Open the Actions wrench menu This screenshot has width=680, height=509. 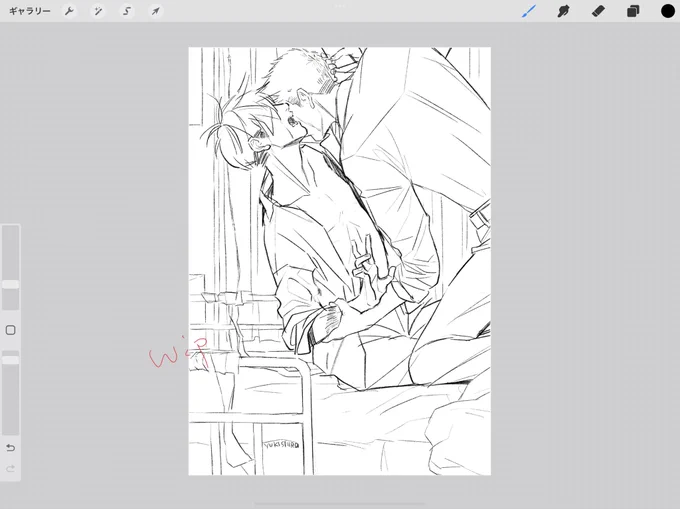tap(69, 11)
